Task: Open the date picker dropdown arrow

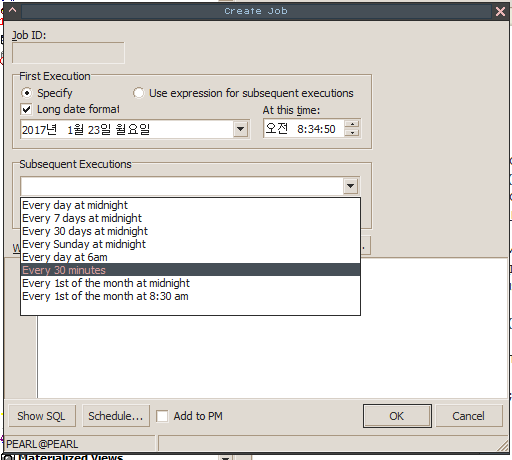Action: (240, 129)
